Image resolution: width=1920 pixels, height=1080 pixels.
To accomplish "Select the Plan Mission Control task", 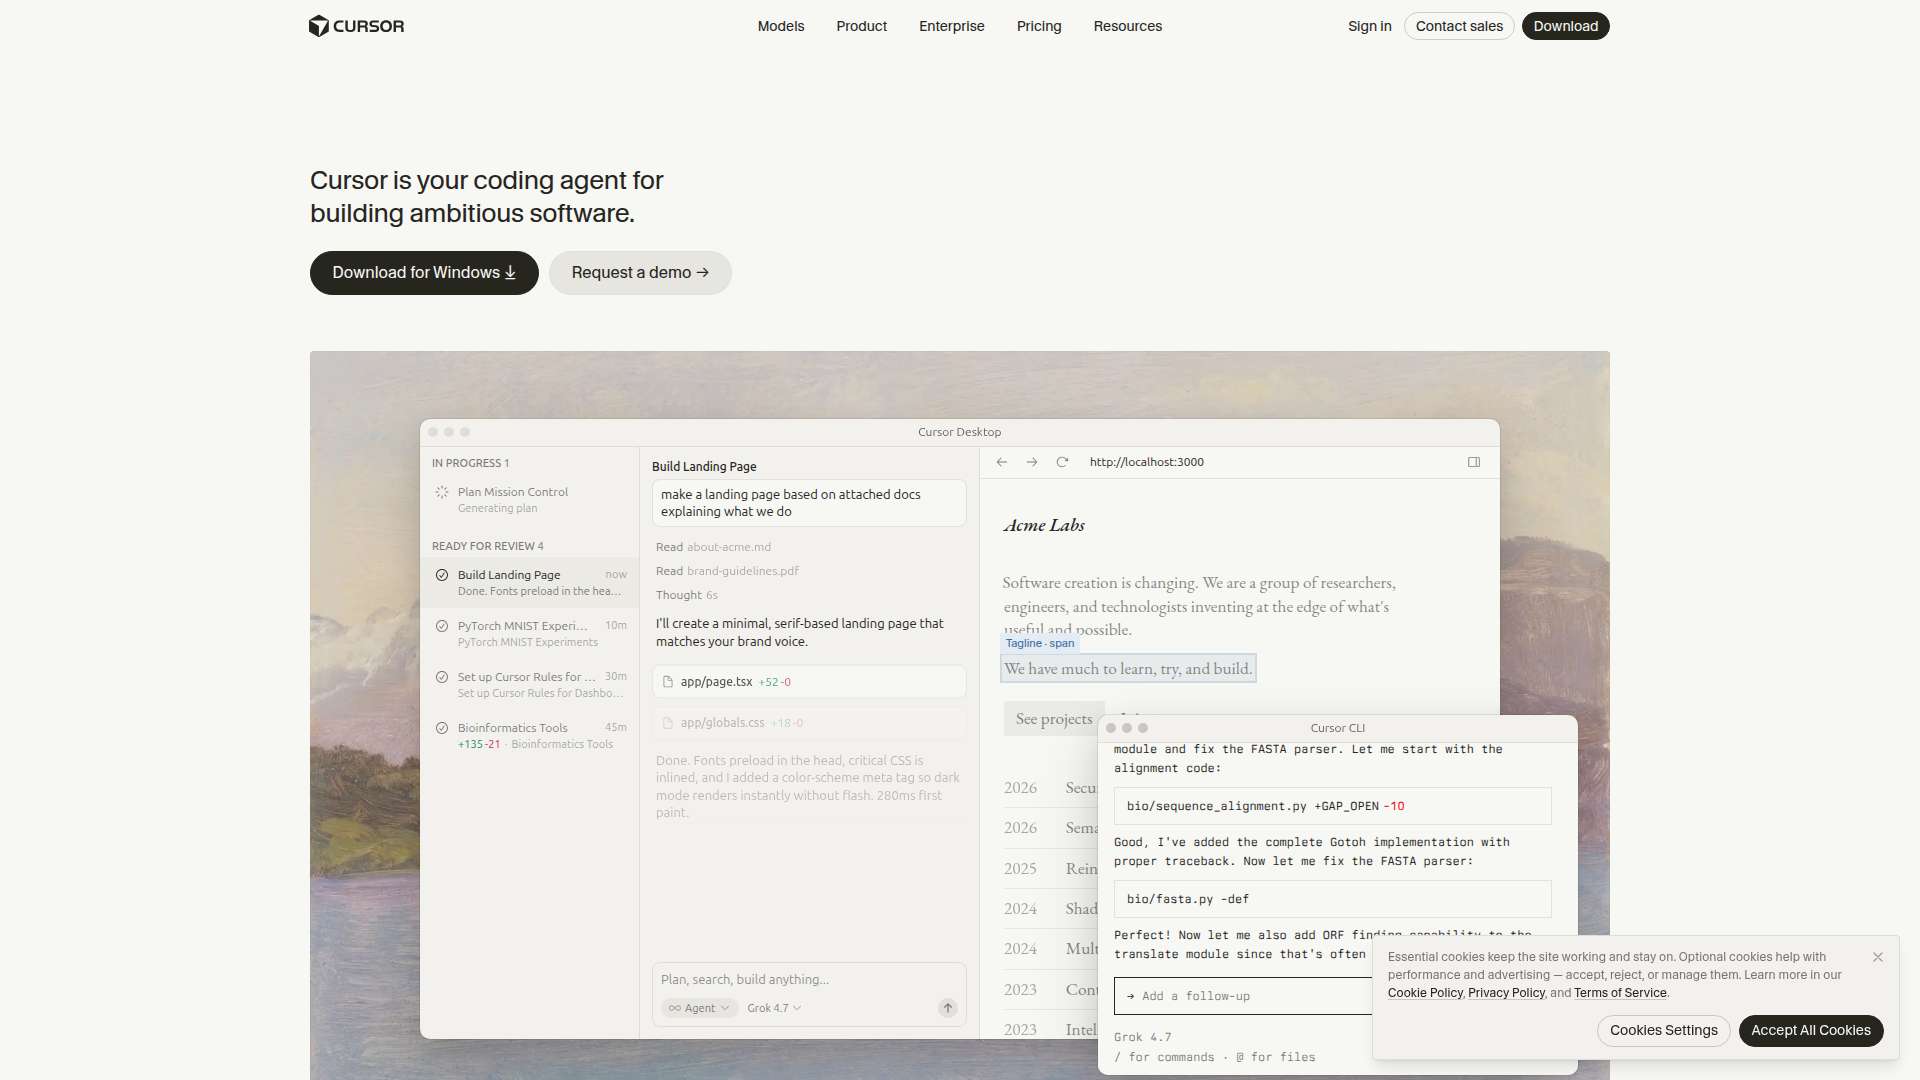I will tap(530, 500).
